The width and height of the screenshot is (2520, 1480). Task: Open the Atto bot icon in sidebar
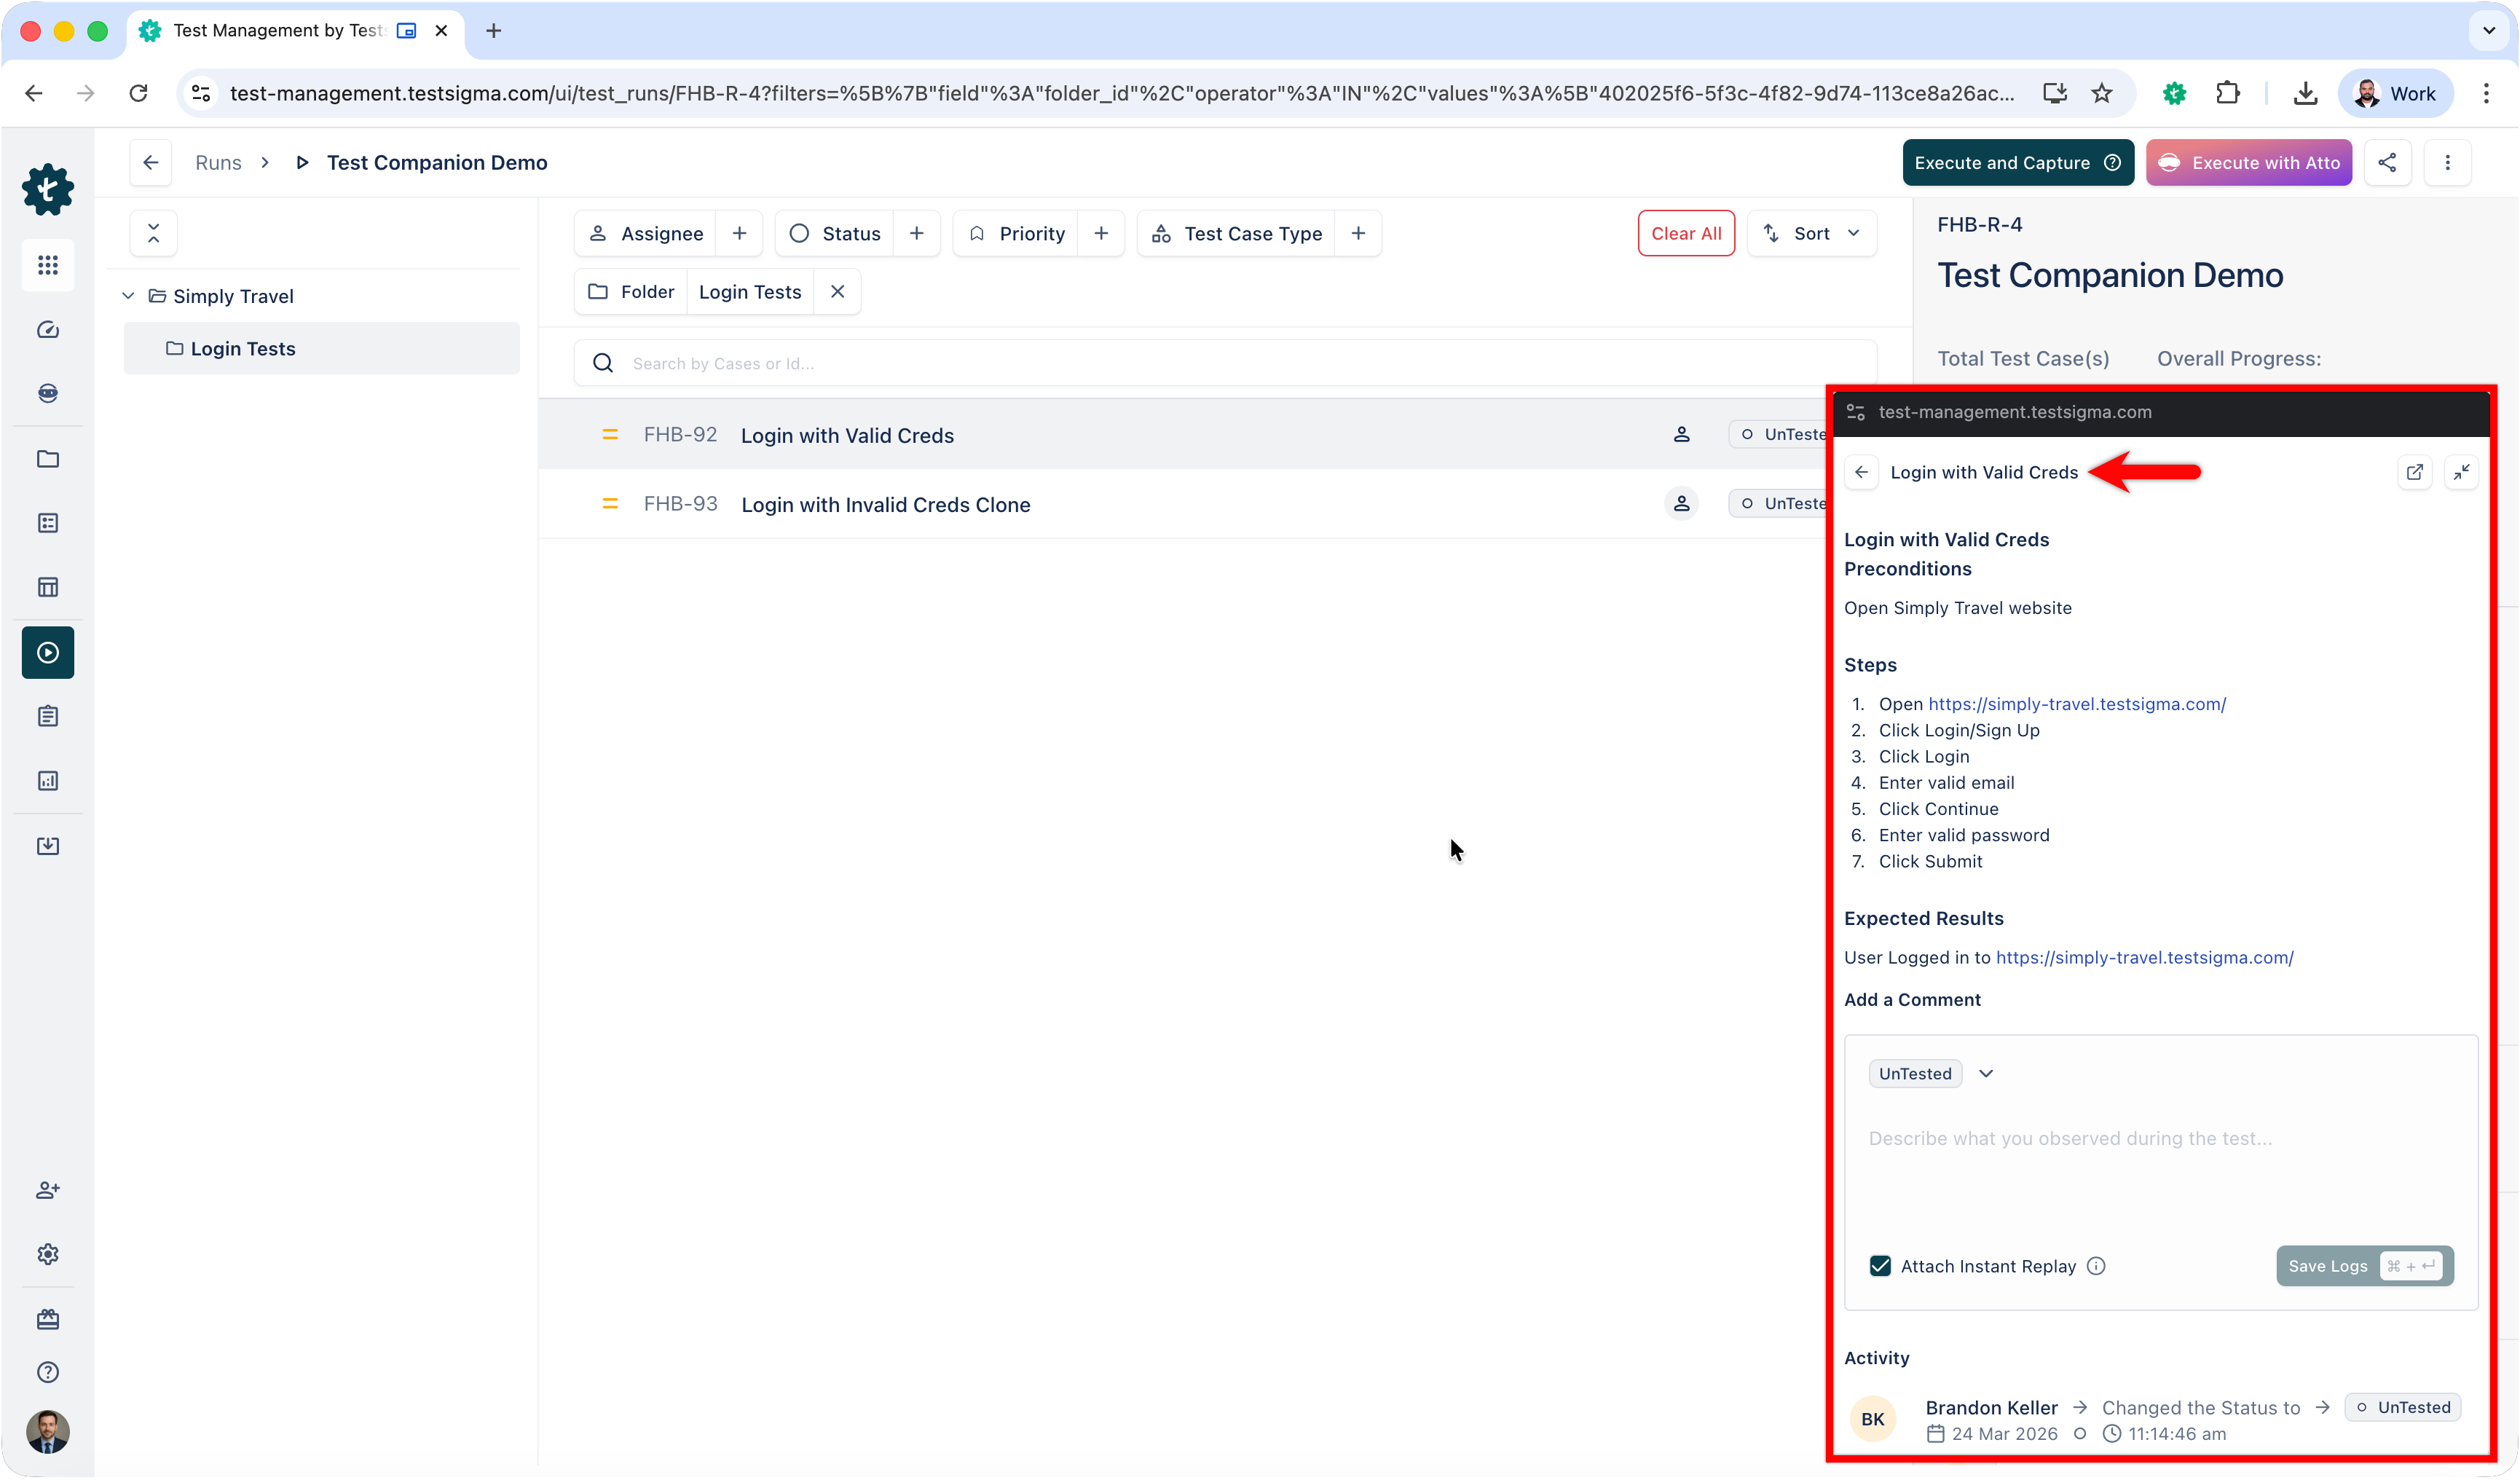[48, 393]
